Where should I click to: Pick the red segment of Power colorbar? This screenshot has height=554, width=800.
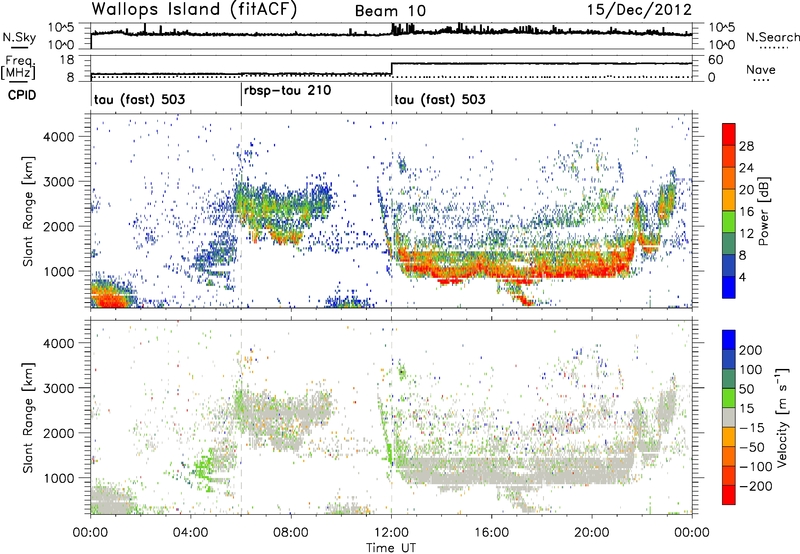(x=729, y=135)
